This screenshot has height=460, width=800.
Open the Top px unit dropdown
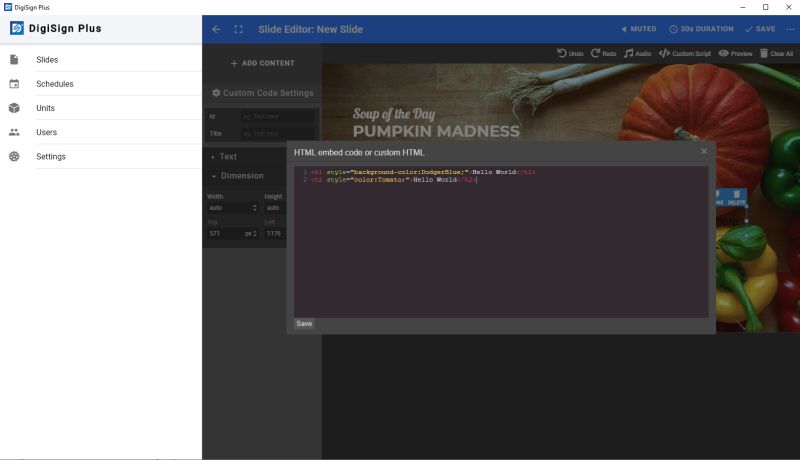251,234
